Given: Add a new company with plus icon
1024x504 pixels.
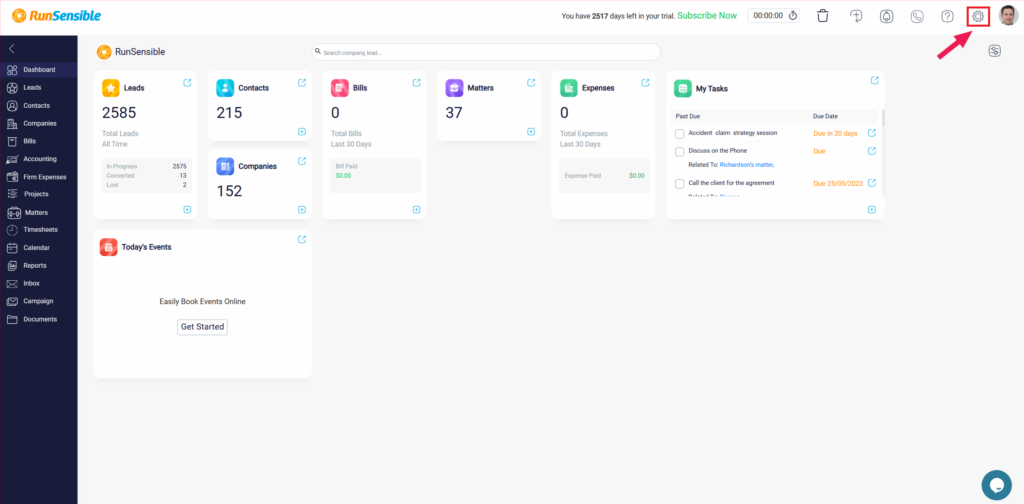Looking at the screenshot, I should (302, 210).
